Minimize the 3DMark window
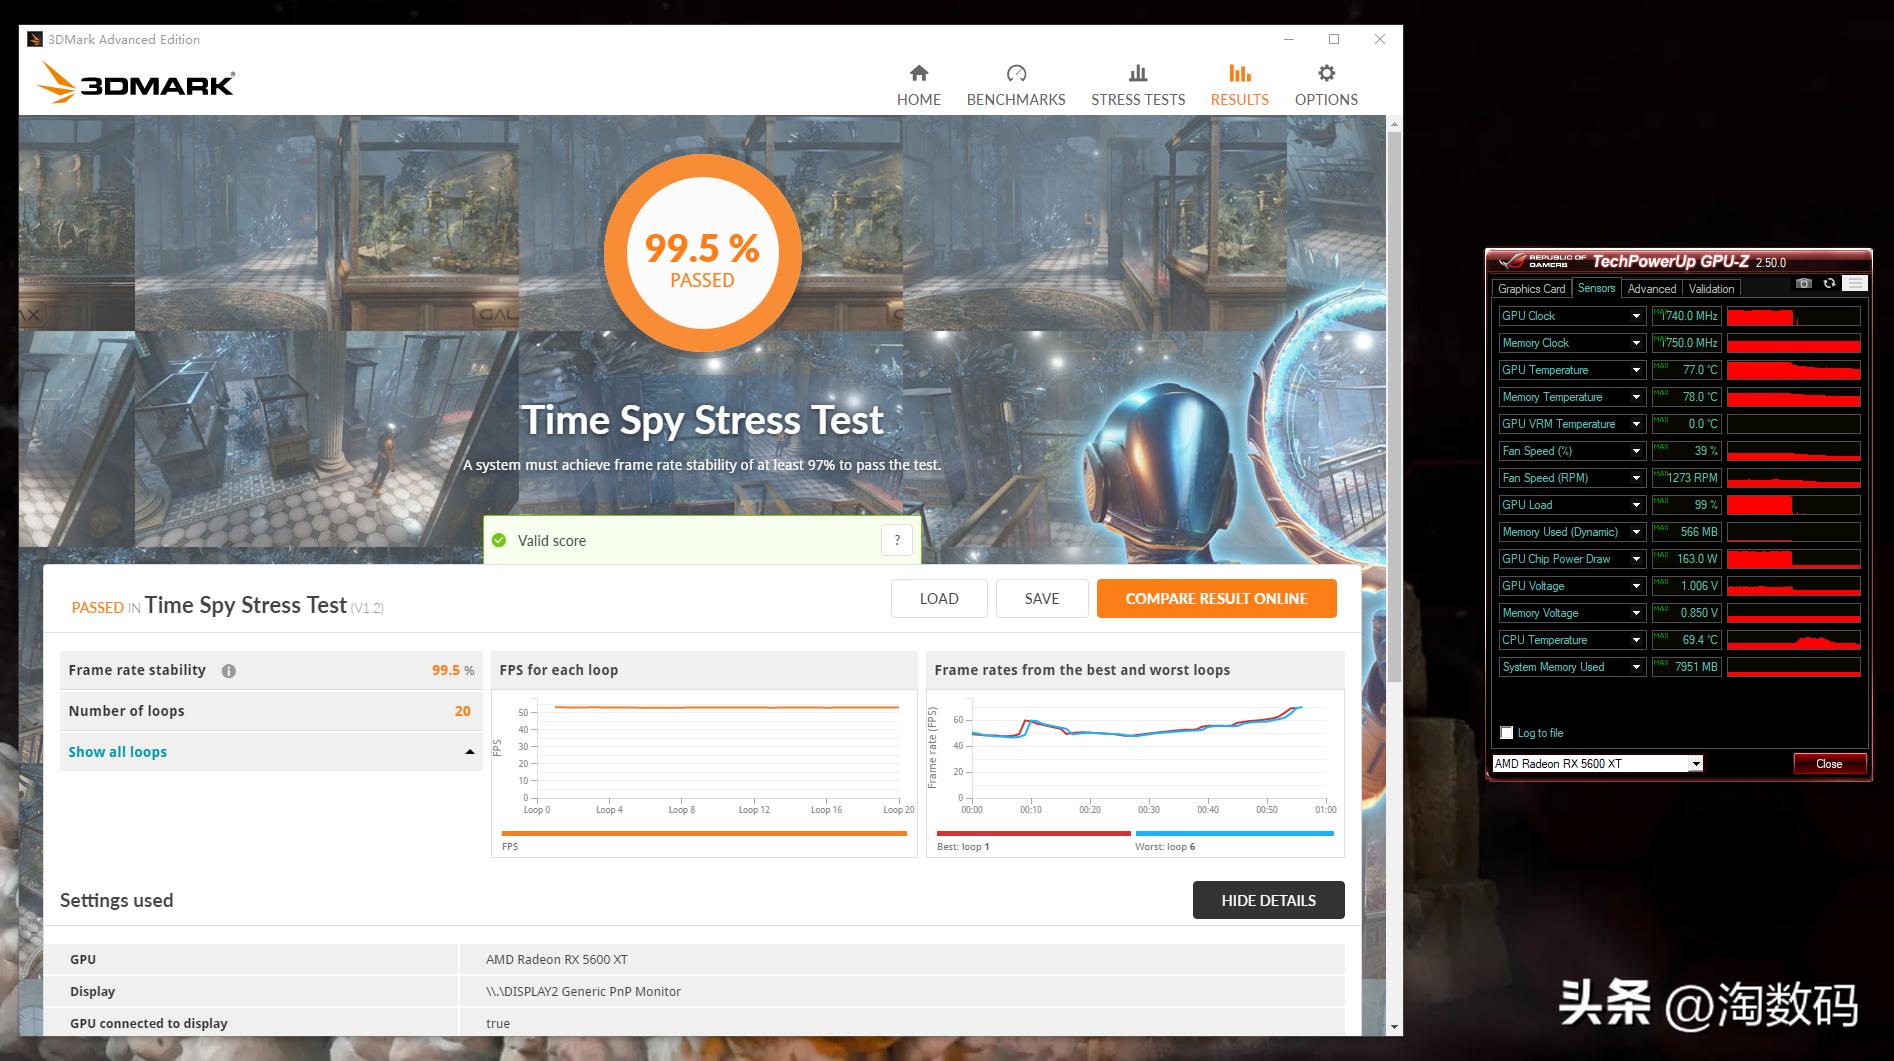The image size is (1894, 1061). click(x=1289, y=39)
